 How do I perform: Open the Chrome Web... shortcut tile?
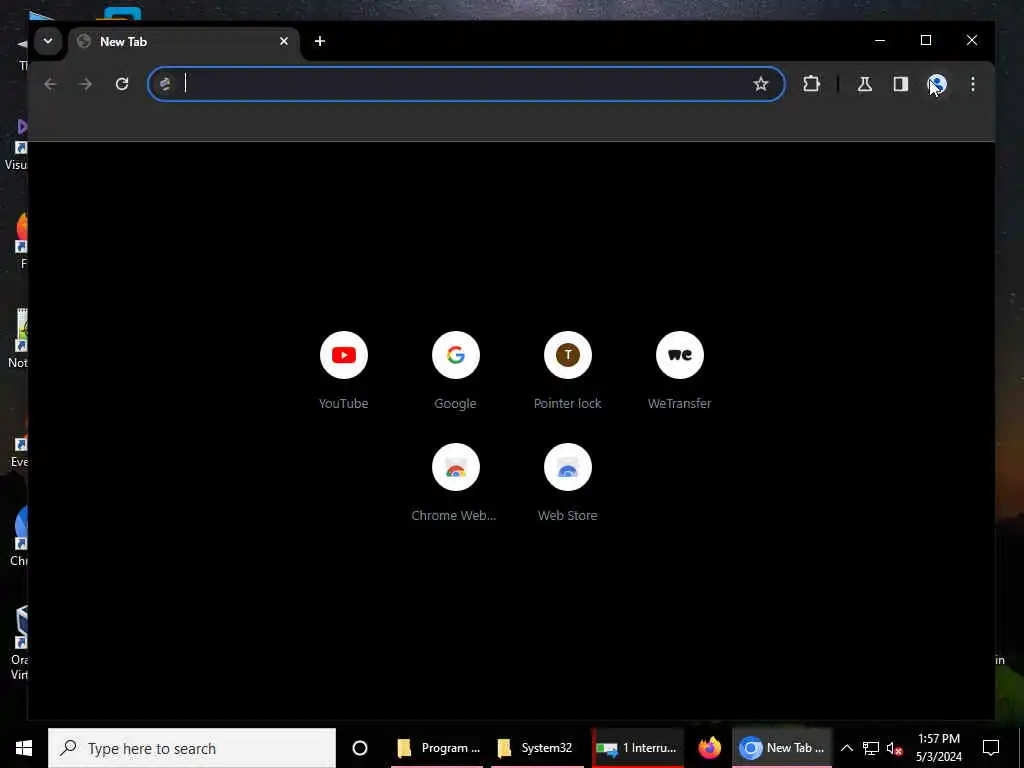click(455, 482)
